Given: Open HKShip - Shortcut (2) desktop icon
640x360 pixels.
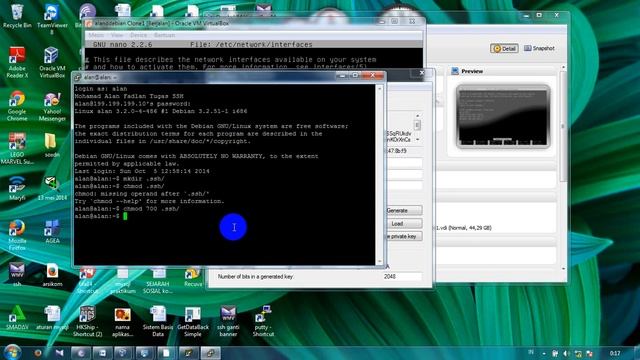Looking at the screenshot, I should click(x=87, y=321).
